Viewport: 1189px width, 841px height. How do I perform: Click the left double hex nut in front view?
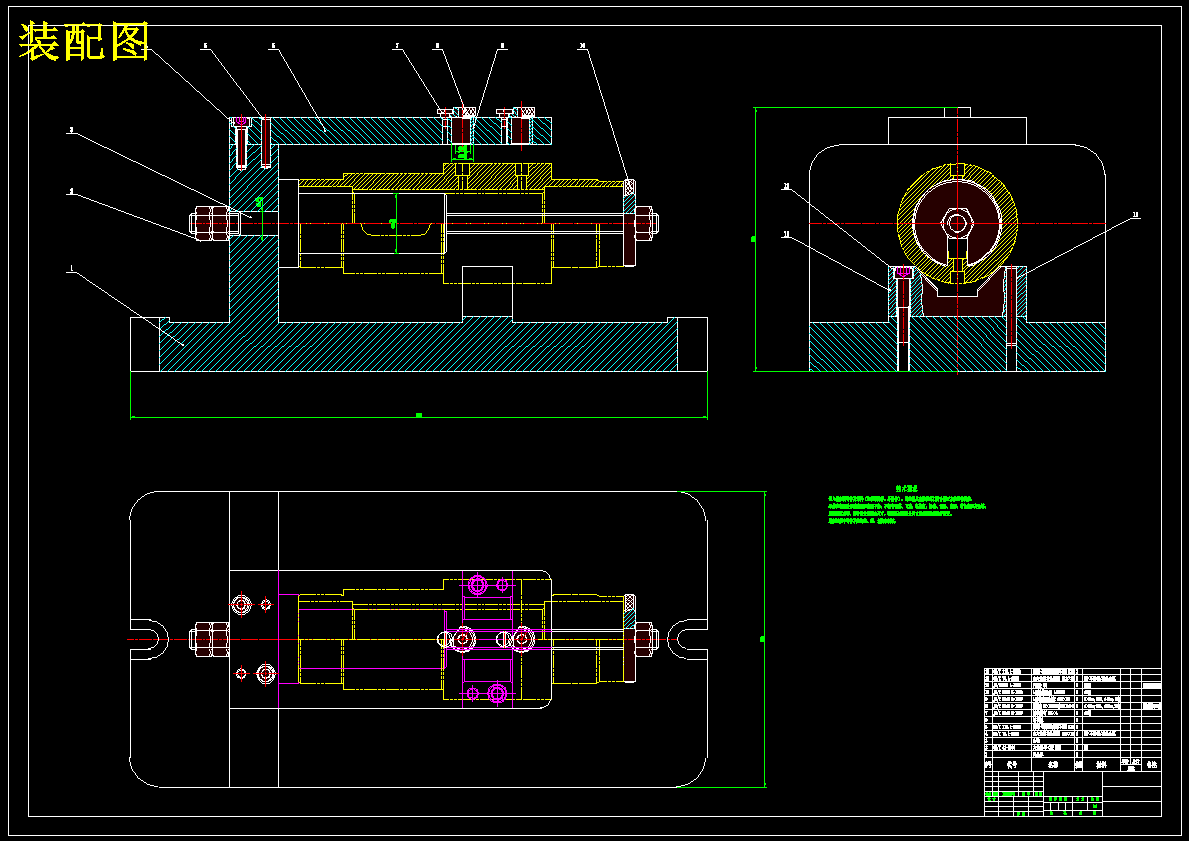coord(211,223)
